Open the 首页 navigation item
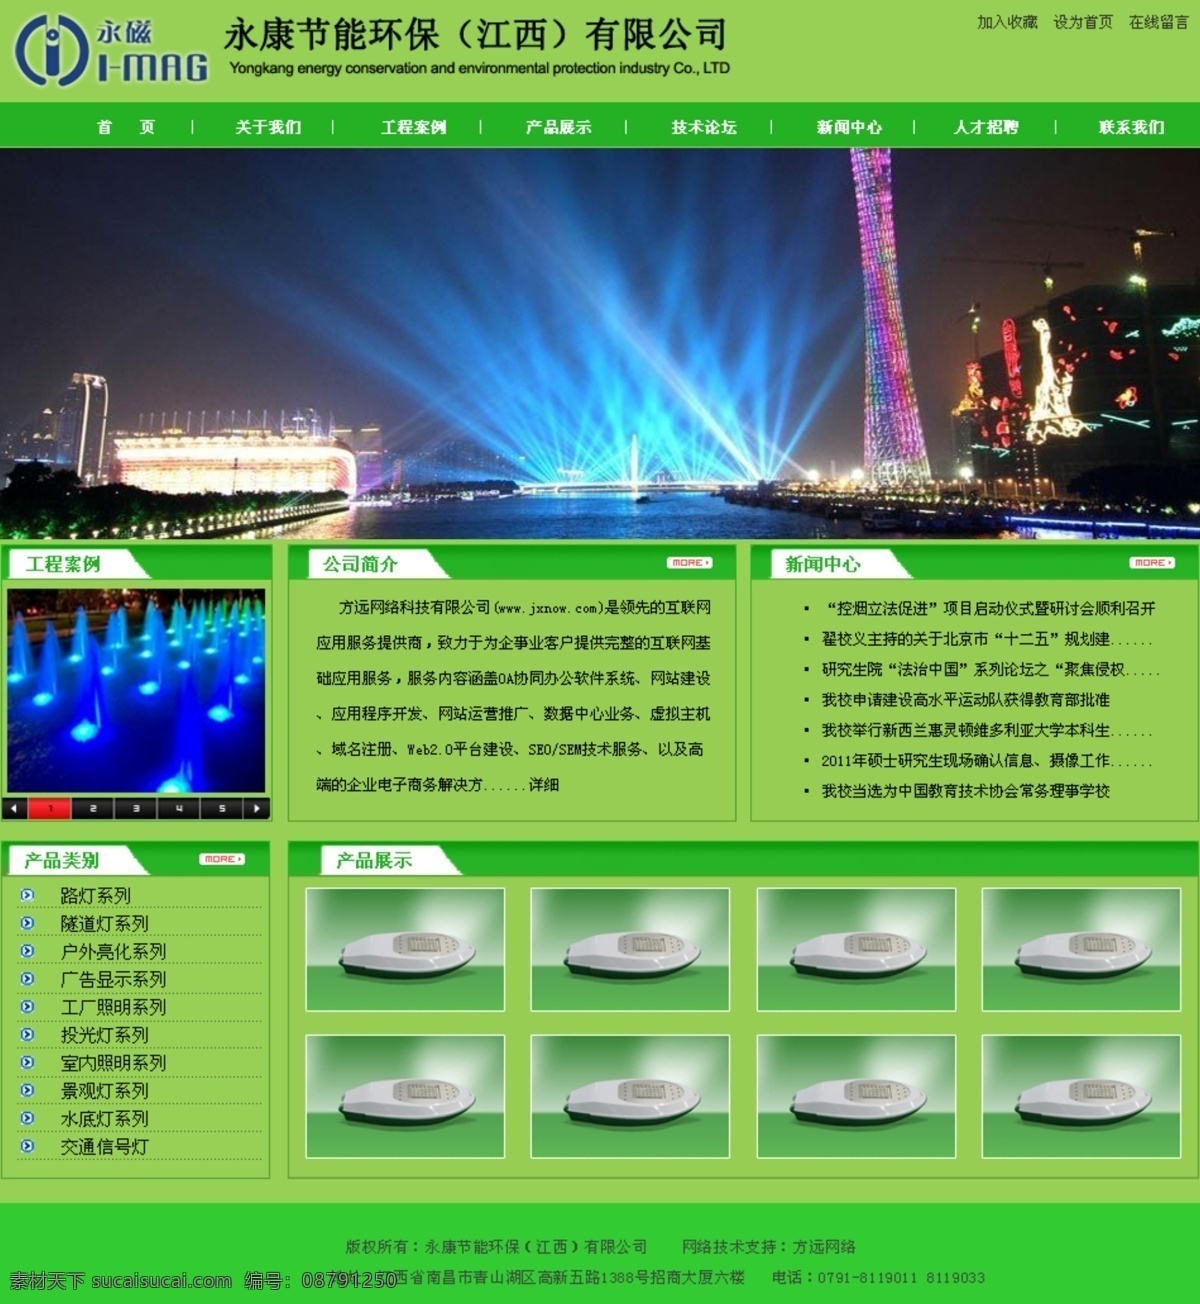 [x=126, y=127]
